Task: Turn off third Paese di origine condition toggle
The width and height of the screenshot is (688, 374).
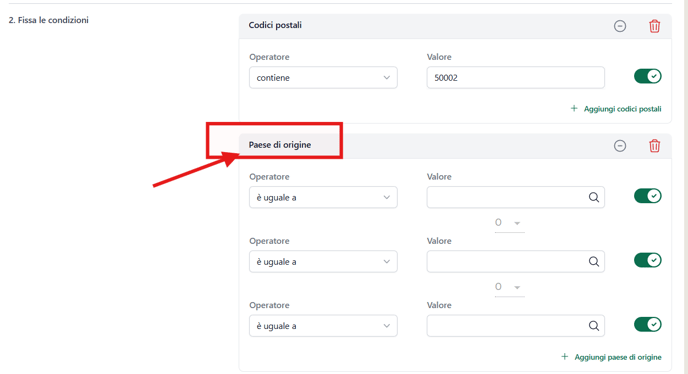Action: click(648, 324)
